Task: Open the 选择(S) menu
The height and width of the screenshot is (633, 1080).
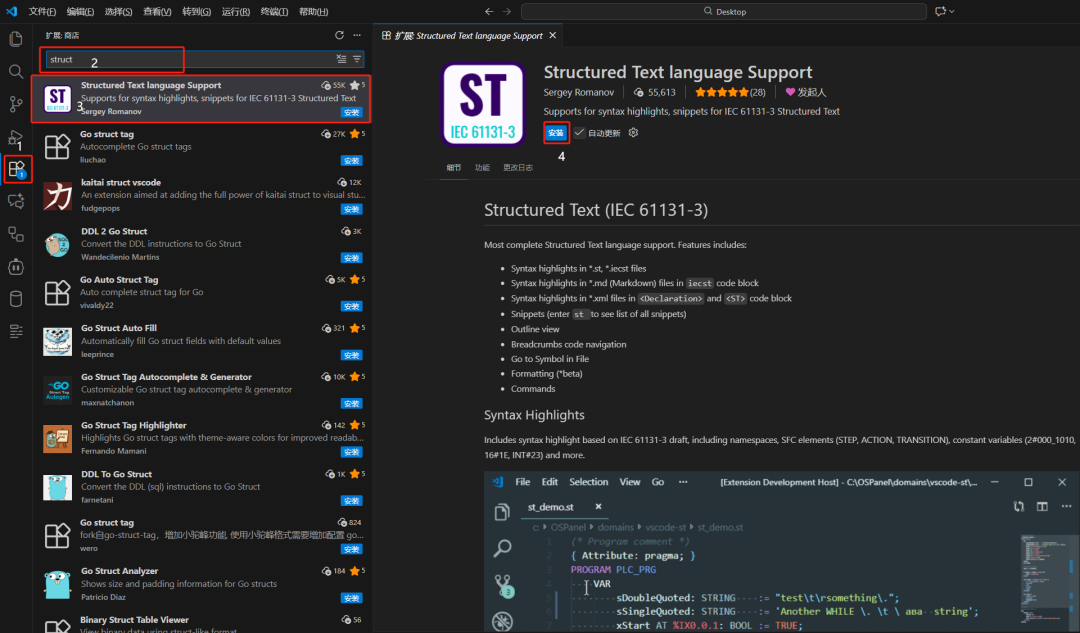Action: click(118, 11)
